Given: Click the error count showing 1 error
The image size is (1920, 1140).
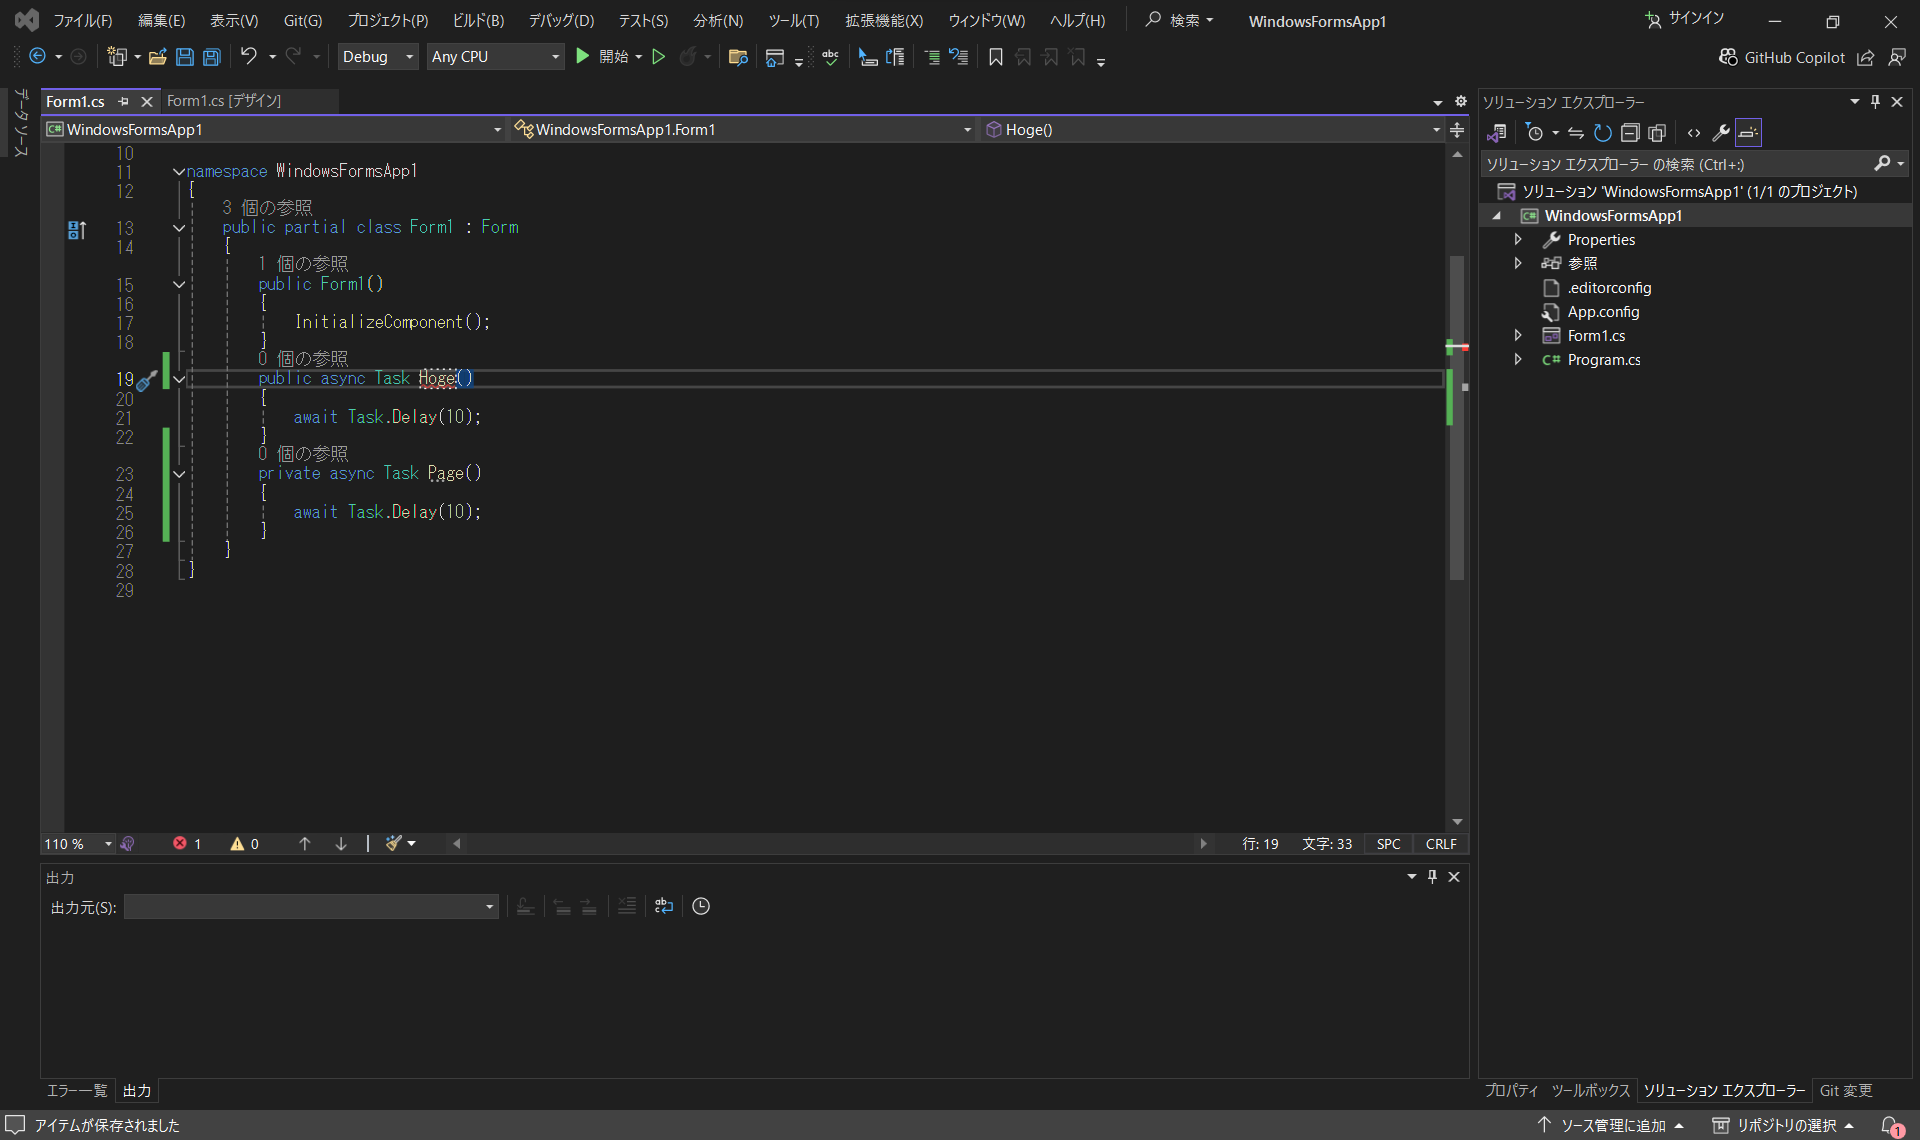Looking at the screenshot, I should click(x=186, y=843).
